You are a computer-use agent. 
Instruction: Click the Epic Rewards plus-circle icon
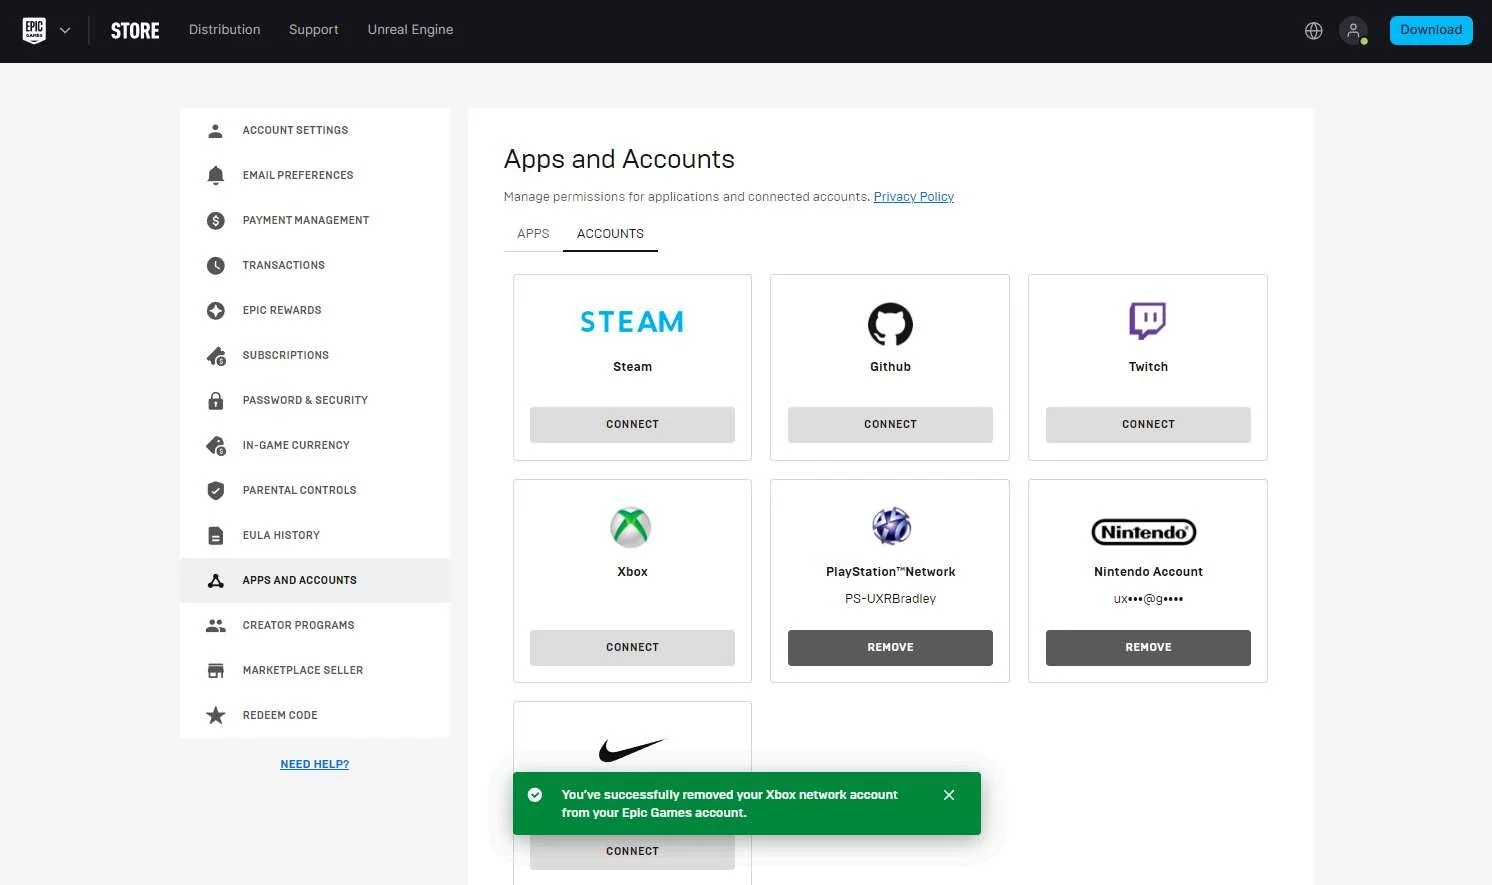pos(215,311)
